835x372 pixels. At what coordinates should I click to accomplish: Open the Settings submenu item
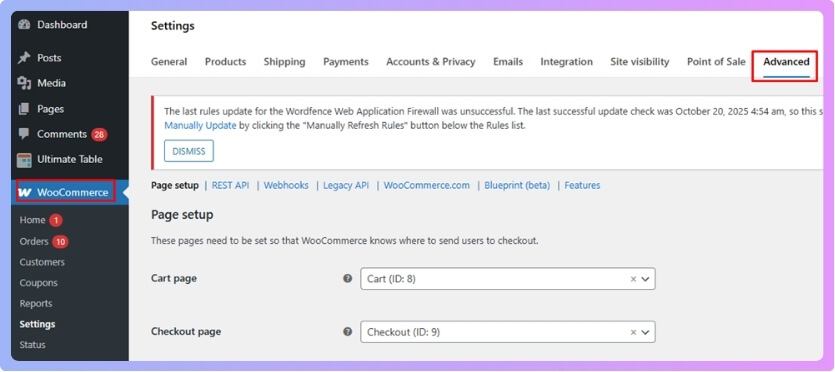[37, 324]
